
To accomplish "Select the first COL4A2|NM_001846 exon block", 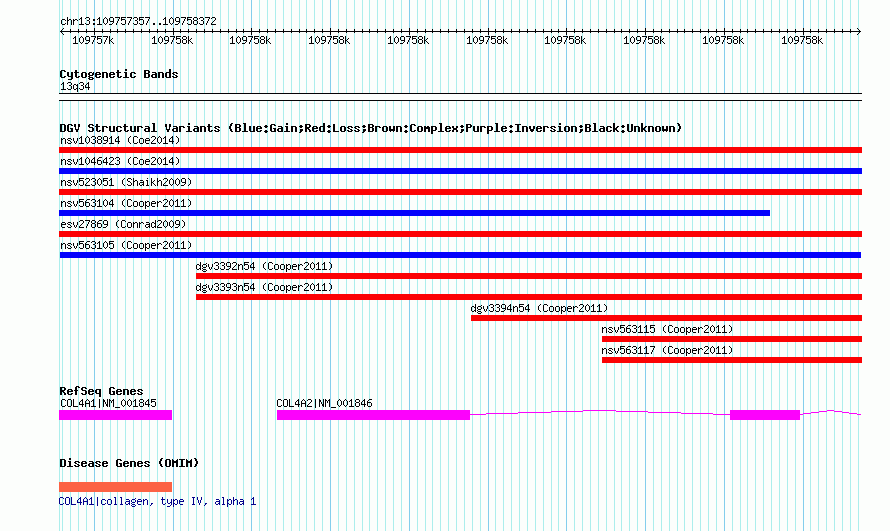I will pyautogui.click(x=373, y=415).
